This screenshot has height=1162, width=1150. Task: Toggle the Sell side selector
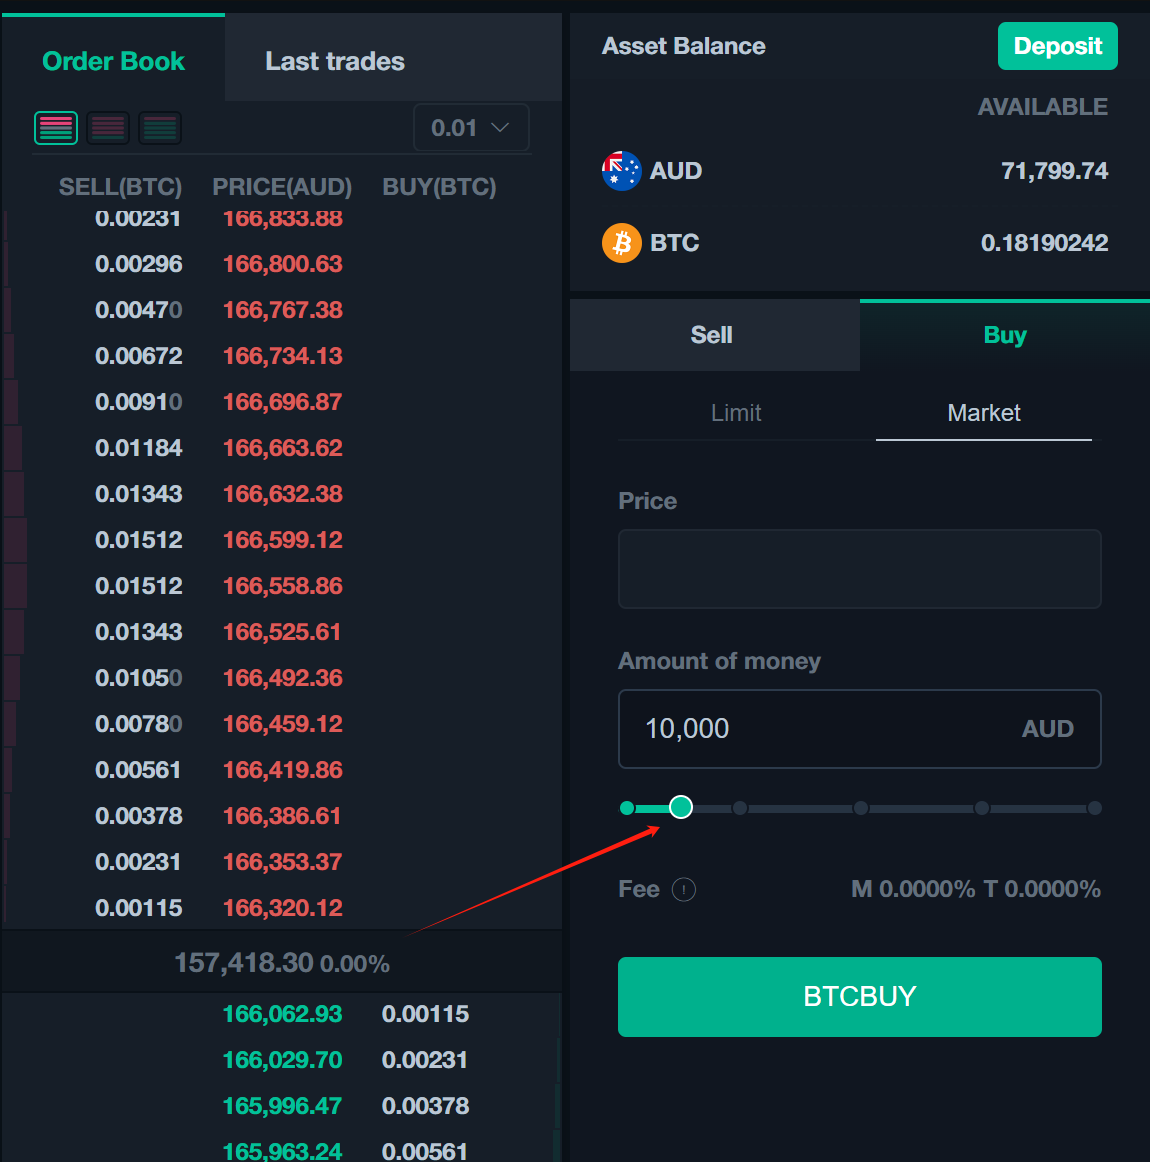pos(713,335)
